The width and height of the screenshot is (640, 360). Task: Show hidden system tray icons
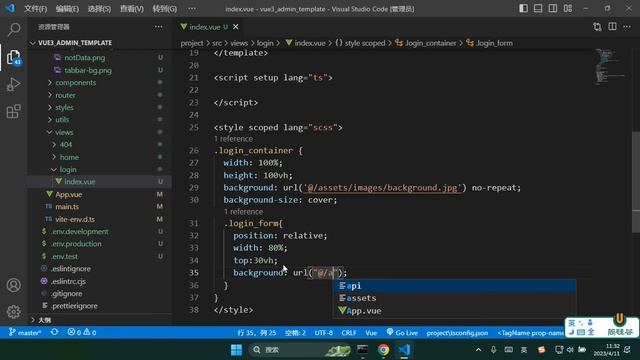tap(478, 350)
